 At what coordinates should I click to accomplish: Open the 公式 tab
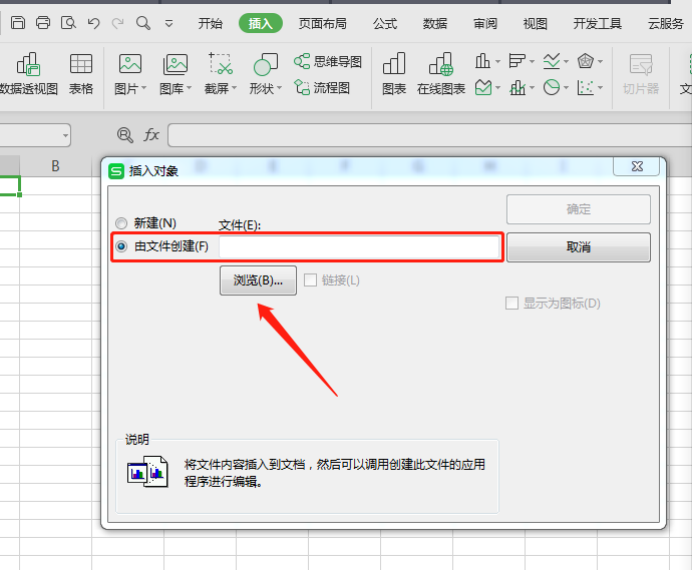385,23
